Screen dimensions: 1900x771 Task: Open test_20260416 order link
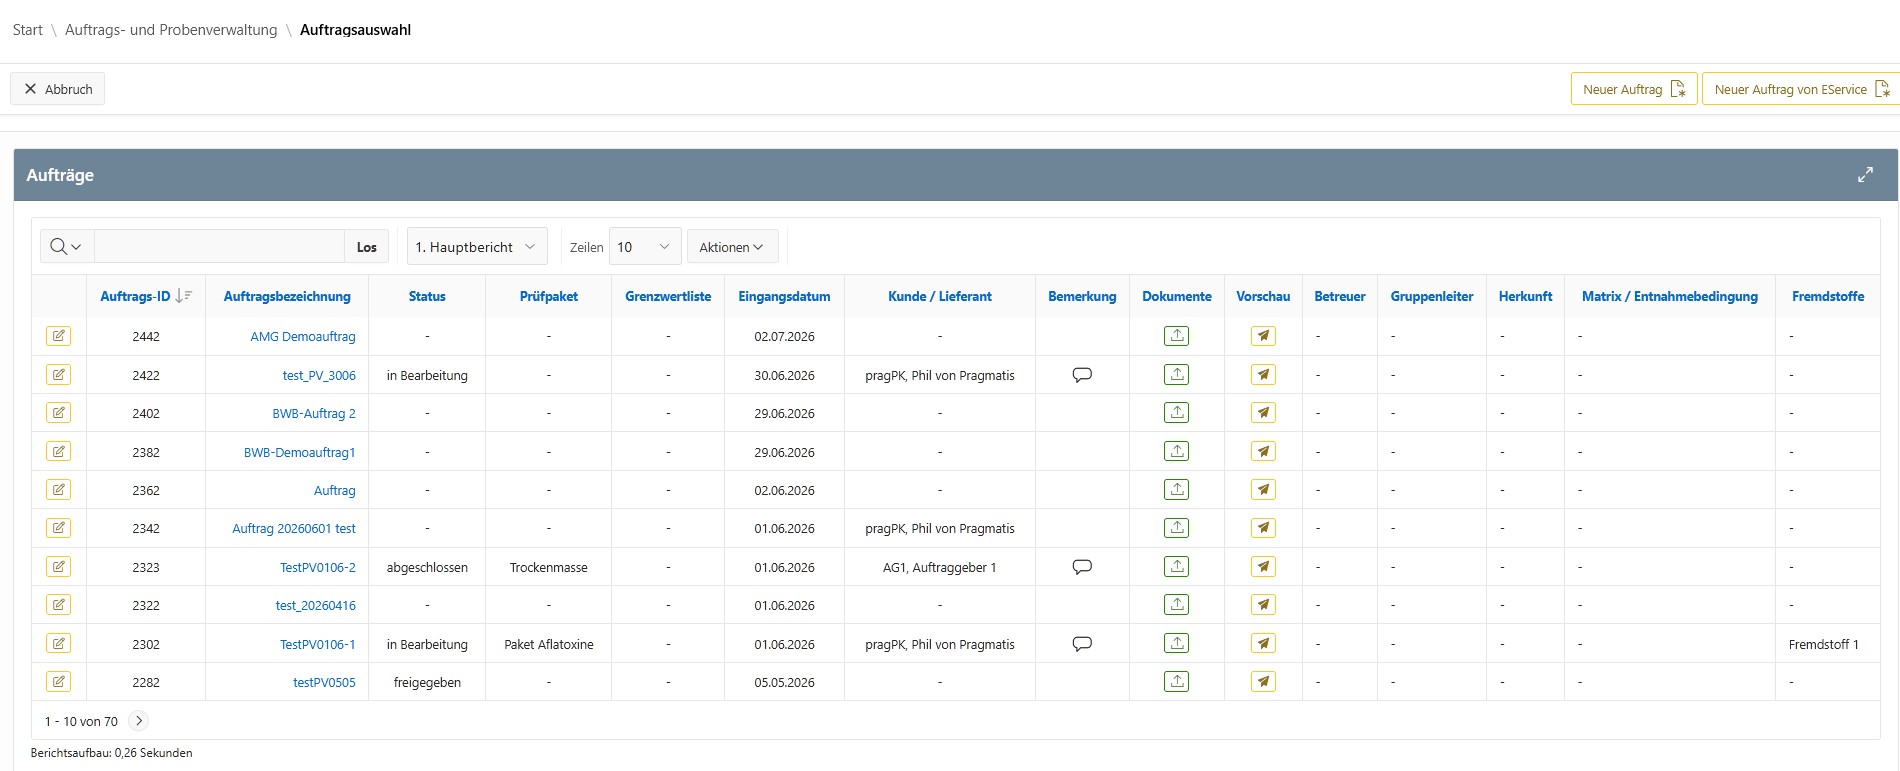pyautogui.click(x=316, y=605)
